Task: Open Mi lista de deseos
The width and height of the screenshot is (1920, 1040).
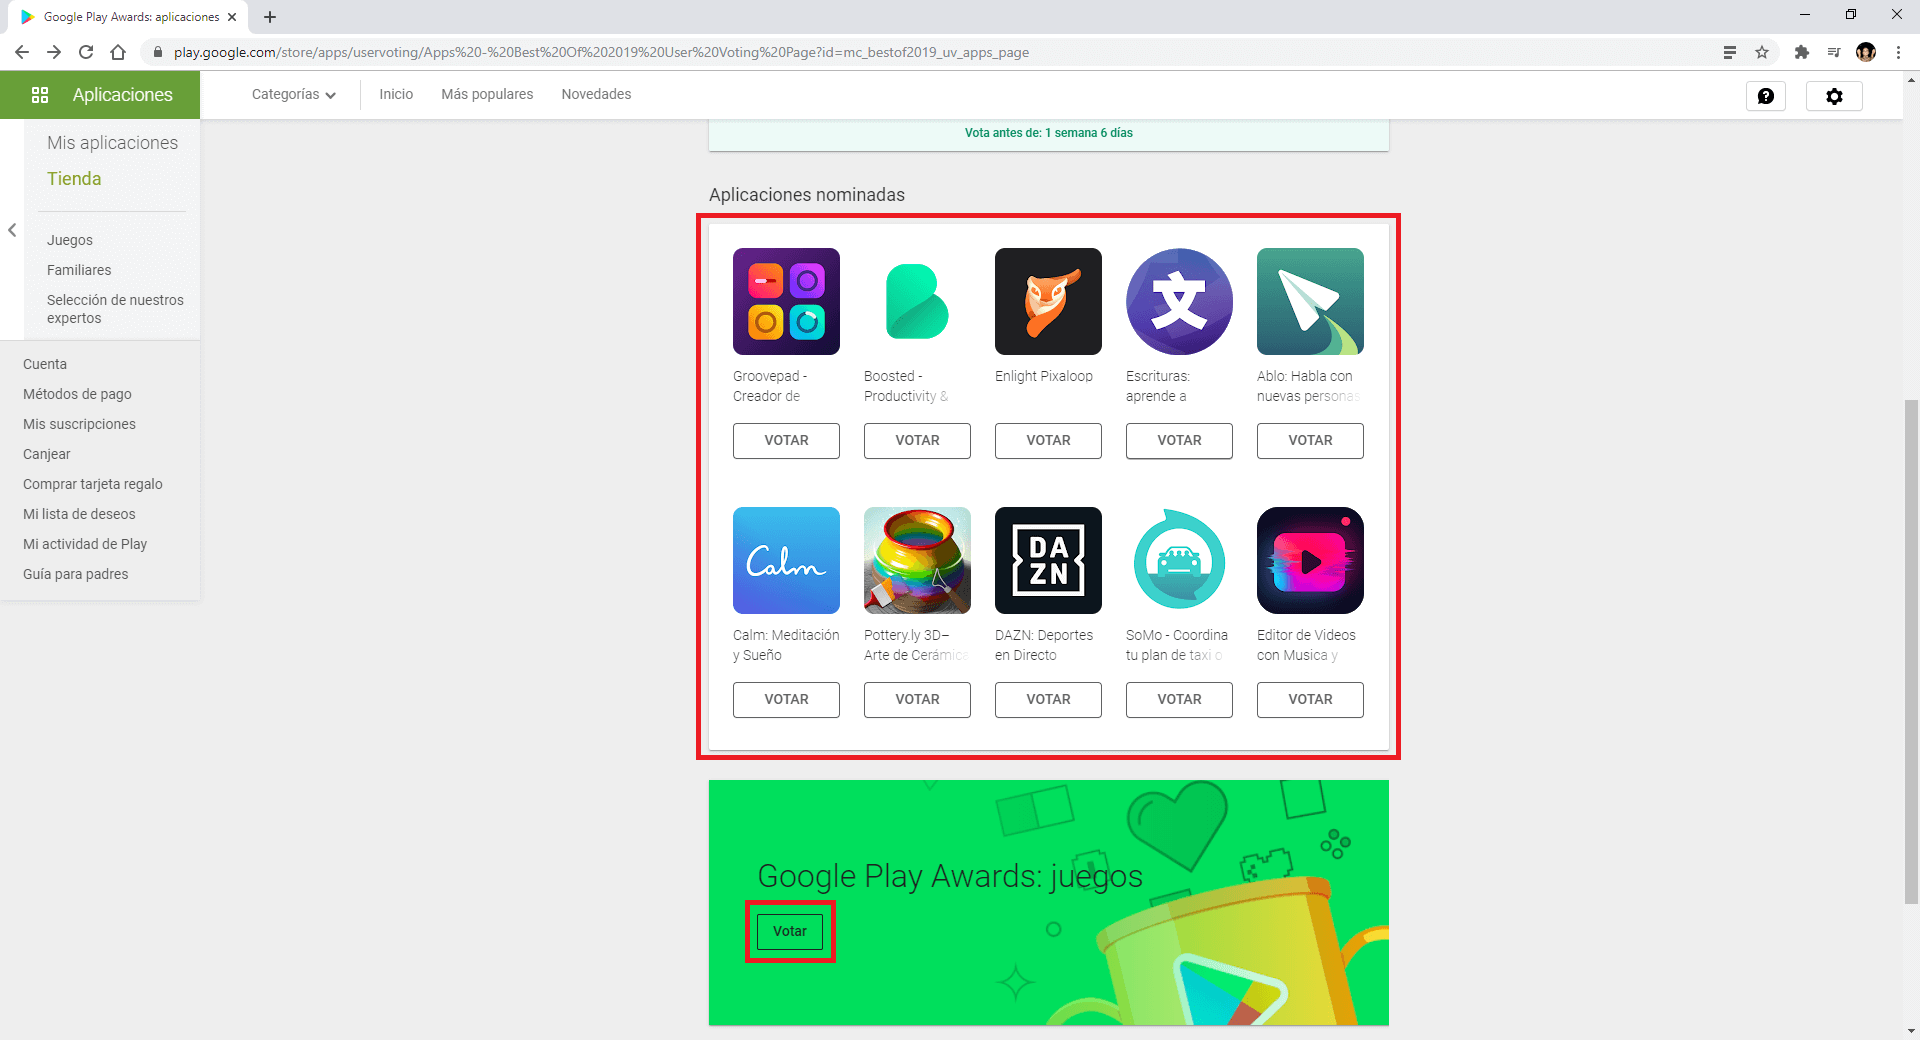Action: click(79, 514)
